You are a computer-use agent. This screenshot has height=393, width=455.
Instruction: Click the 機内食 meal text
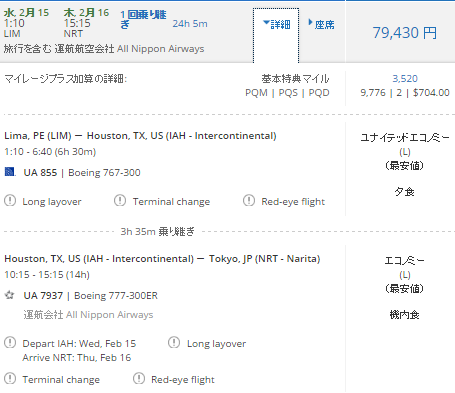point(404,315)
